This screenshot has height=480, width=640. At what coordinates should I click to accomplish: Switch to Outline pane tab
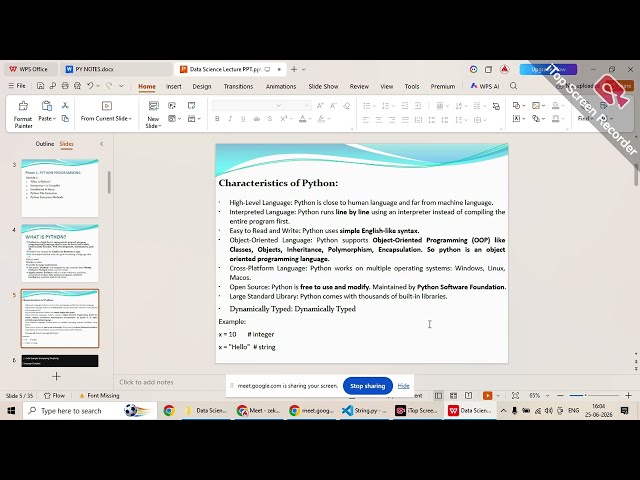click(x=44, y=144)
